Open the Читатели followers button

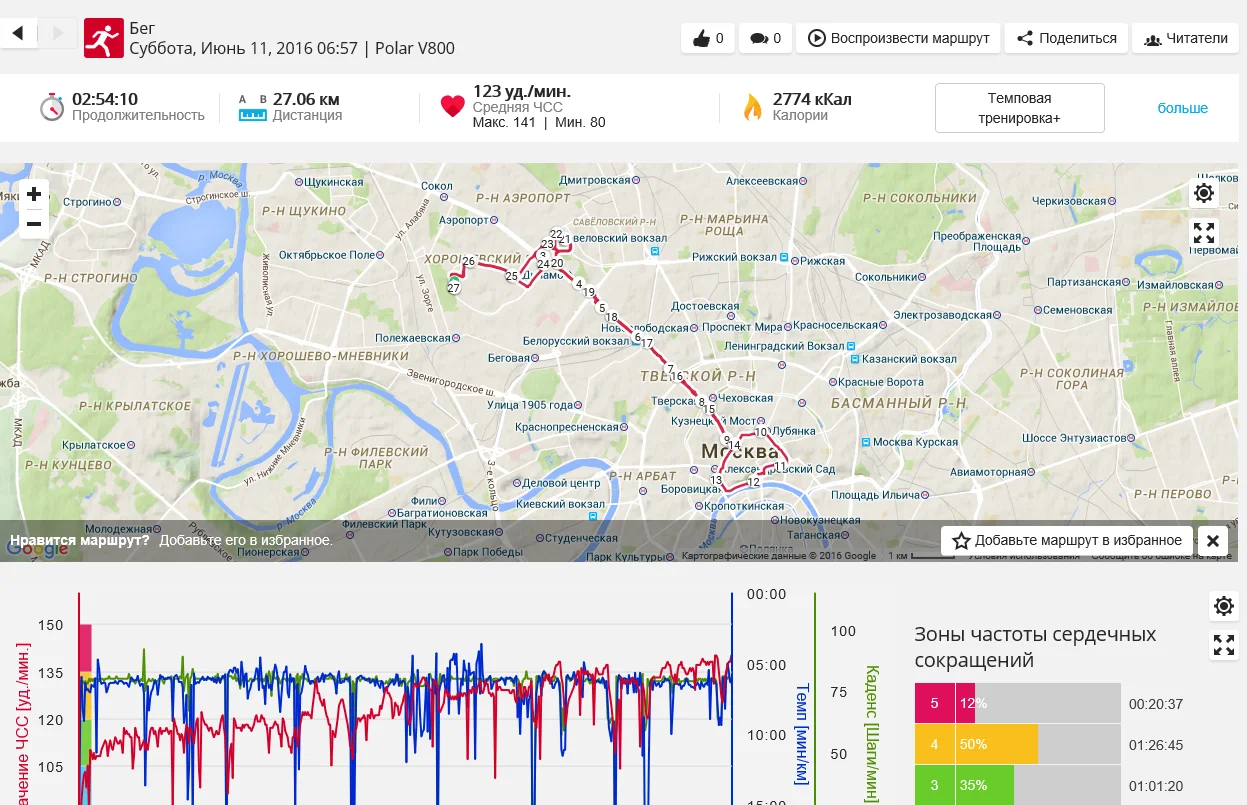pyautogui.click(x=1185, y=39)
